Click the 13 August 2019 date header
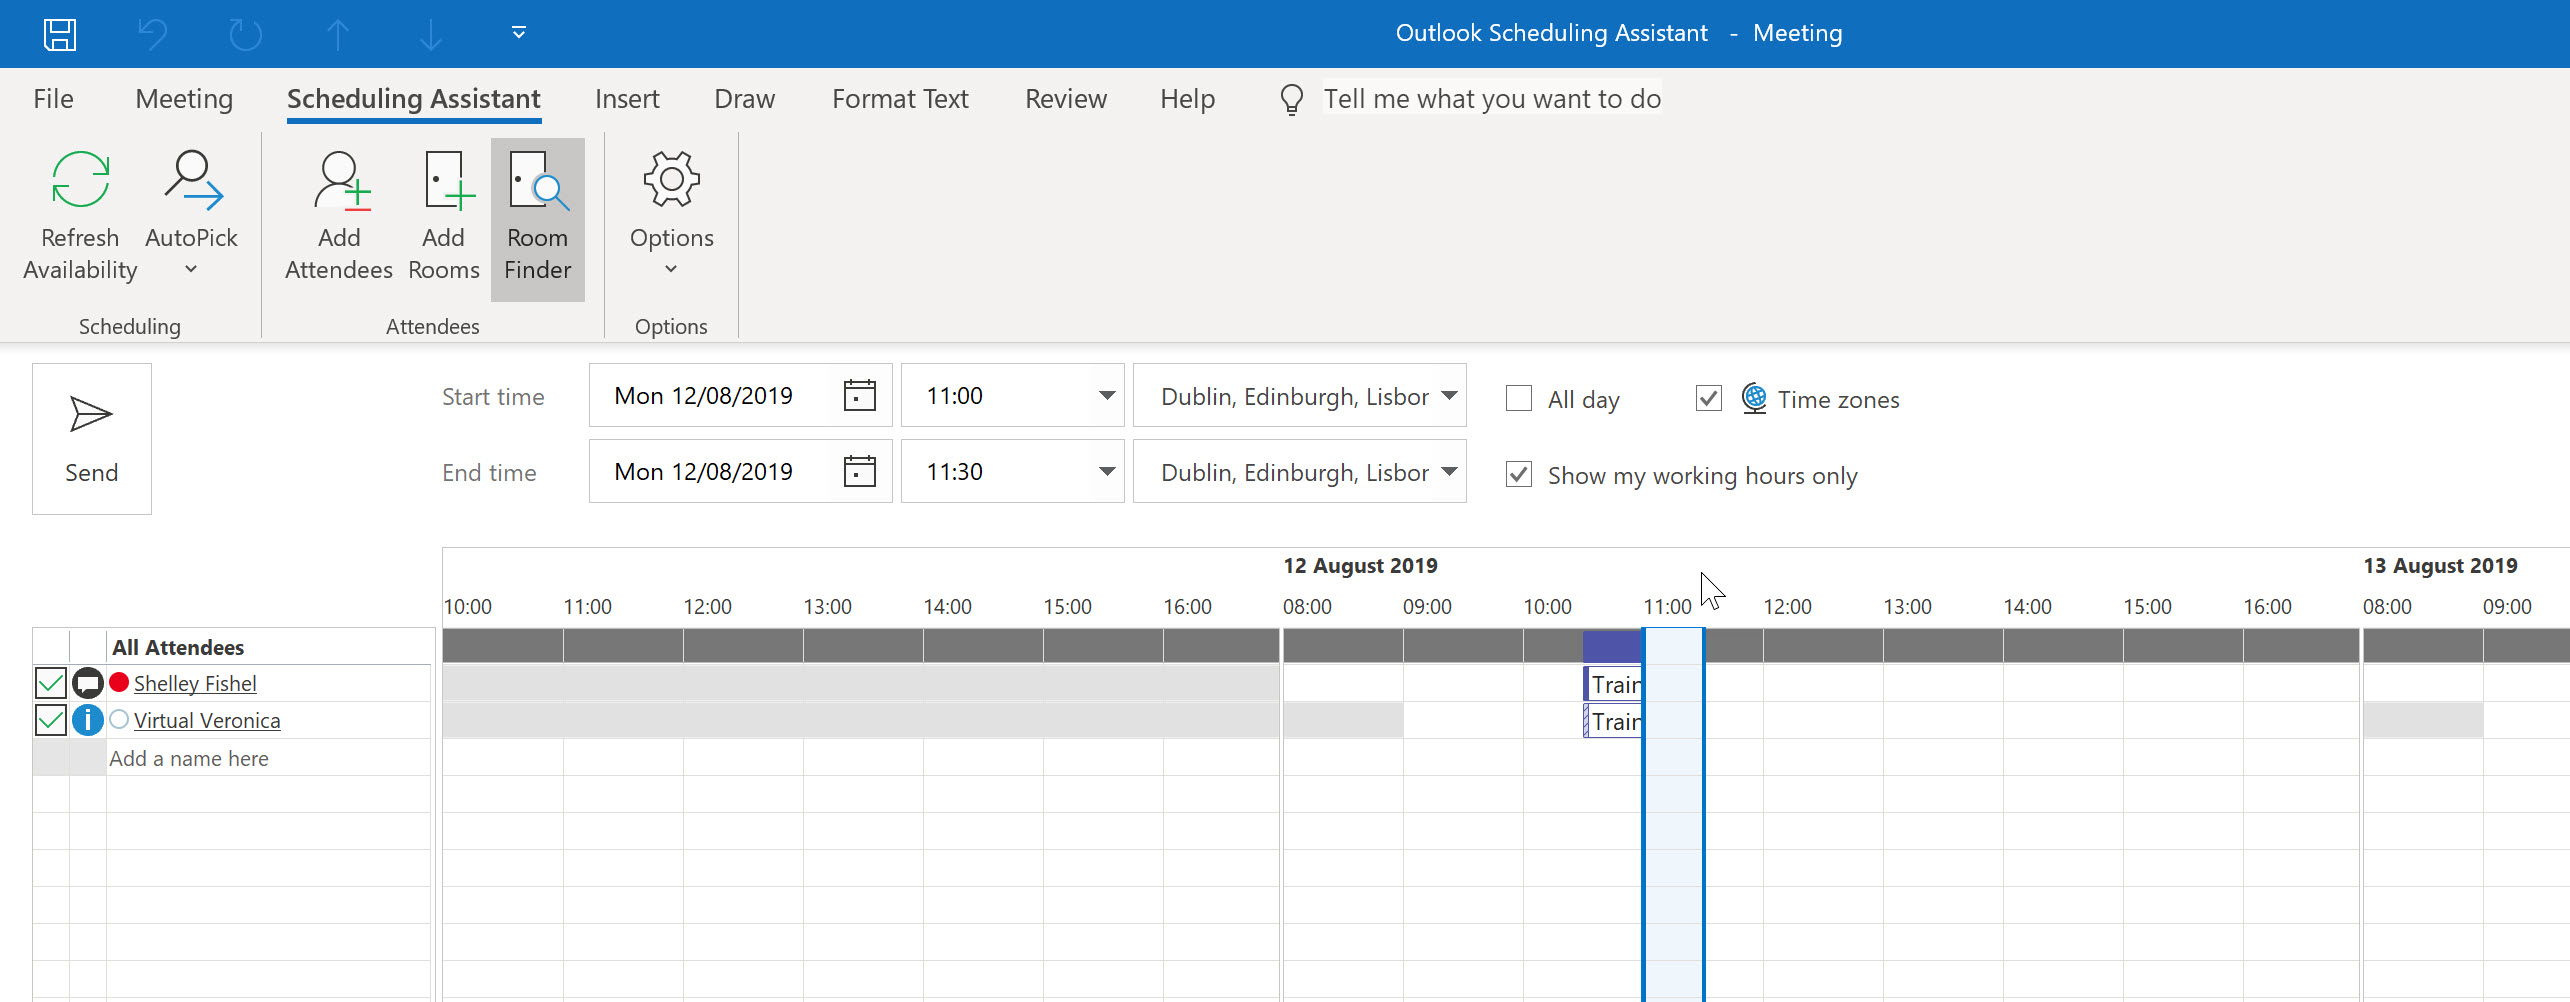 click(x=2440, y=565)
